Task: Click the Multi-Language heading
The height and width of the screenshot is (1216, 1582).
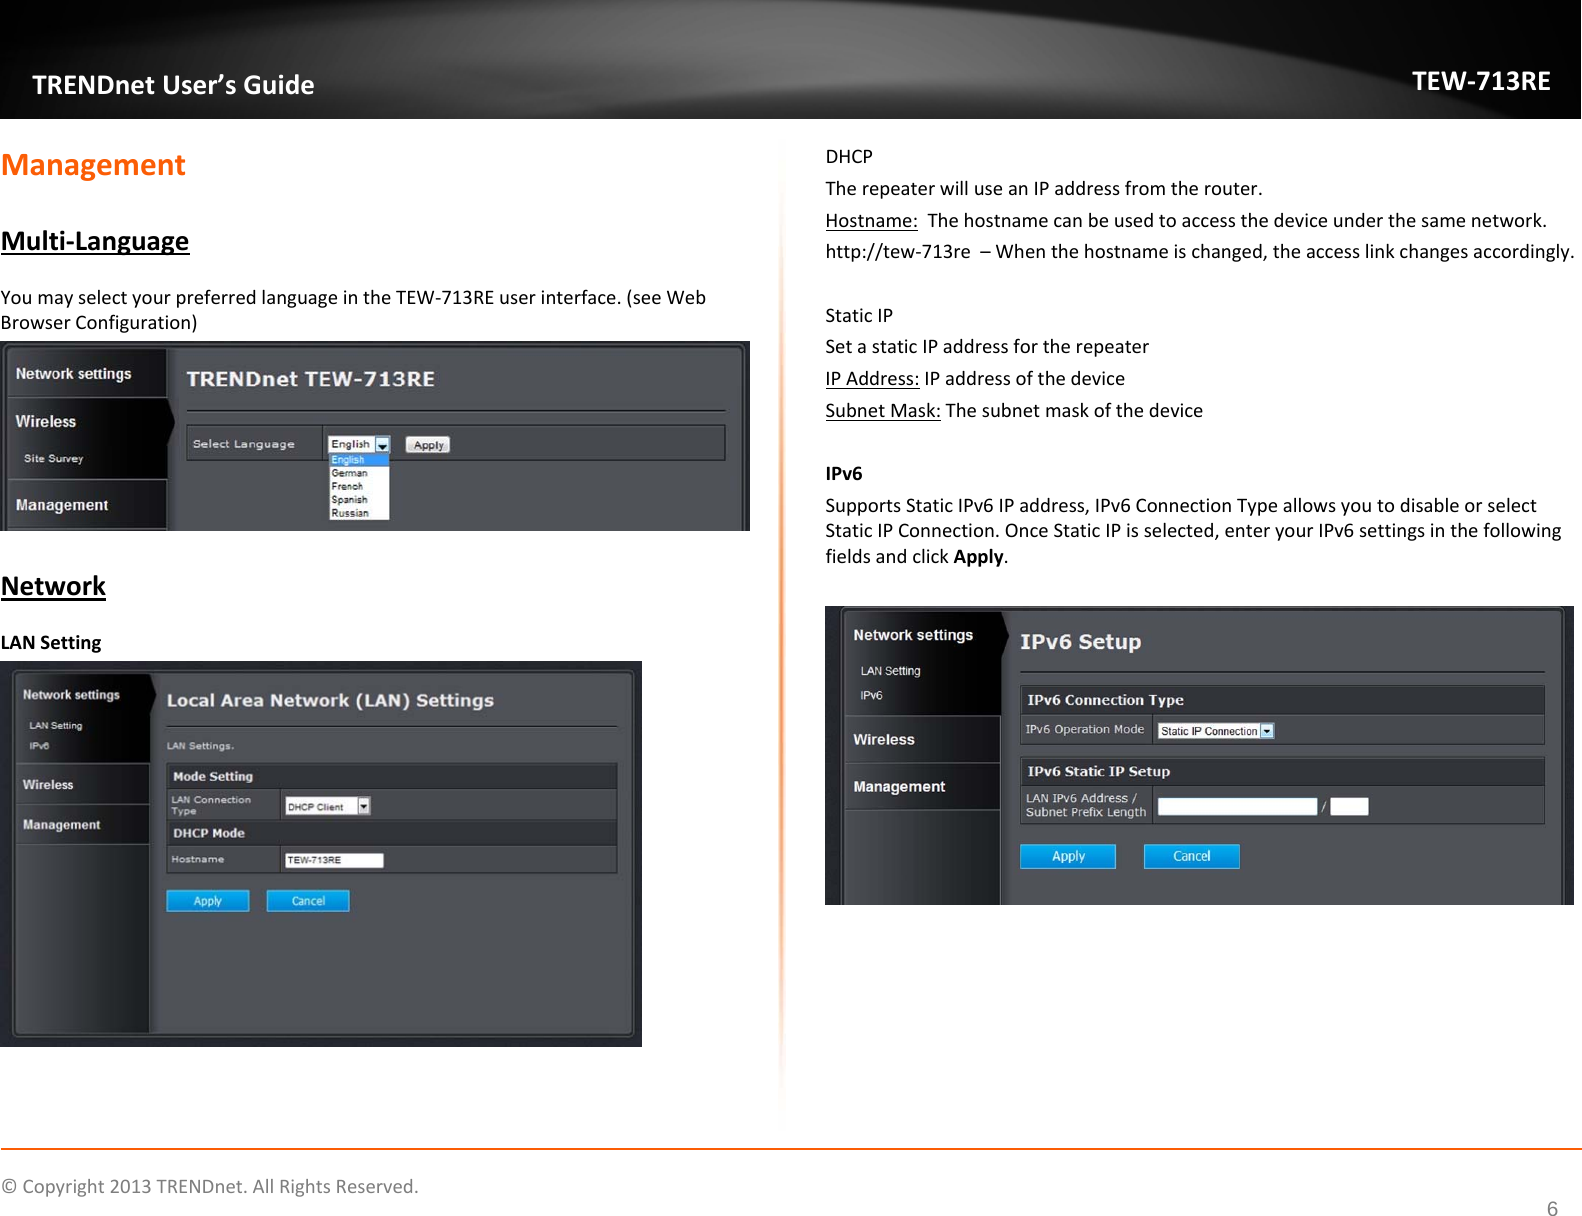Action: click(95, 241)
